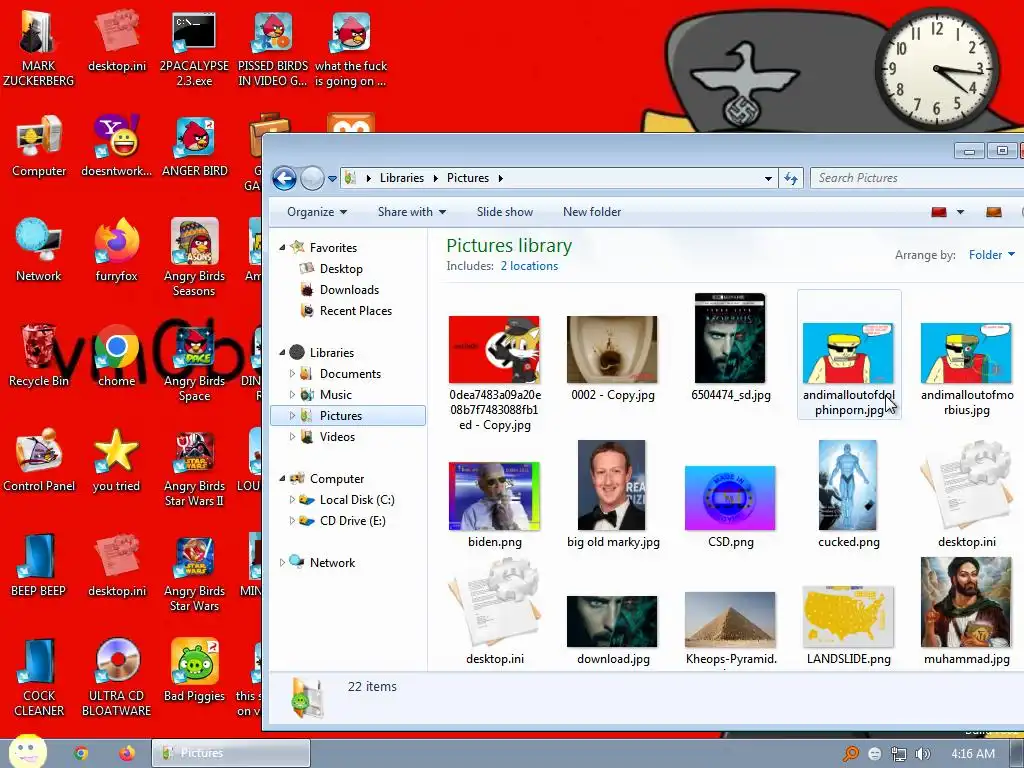Click the magnifier tray icon
The width and height of the screenshot is (1024, 768).
coord(851,754)
